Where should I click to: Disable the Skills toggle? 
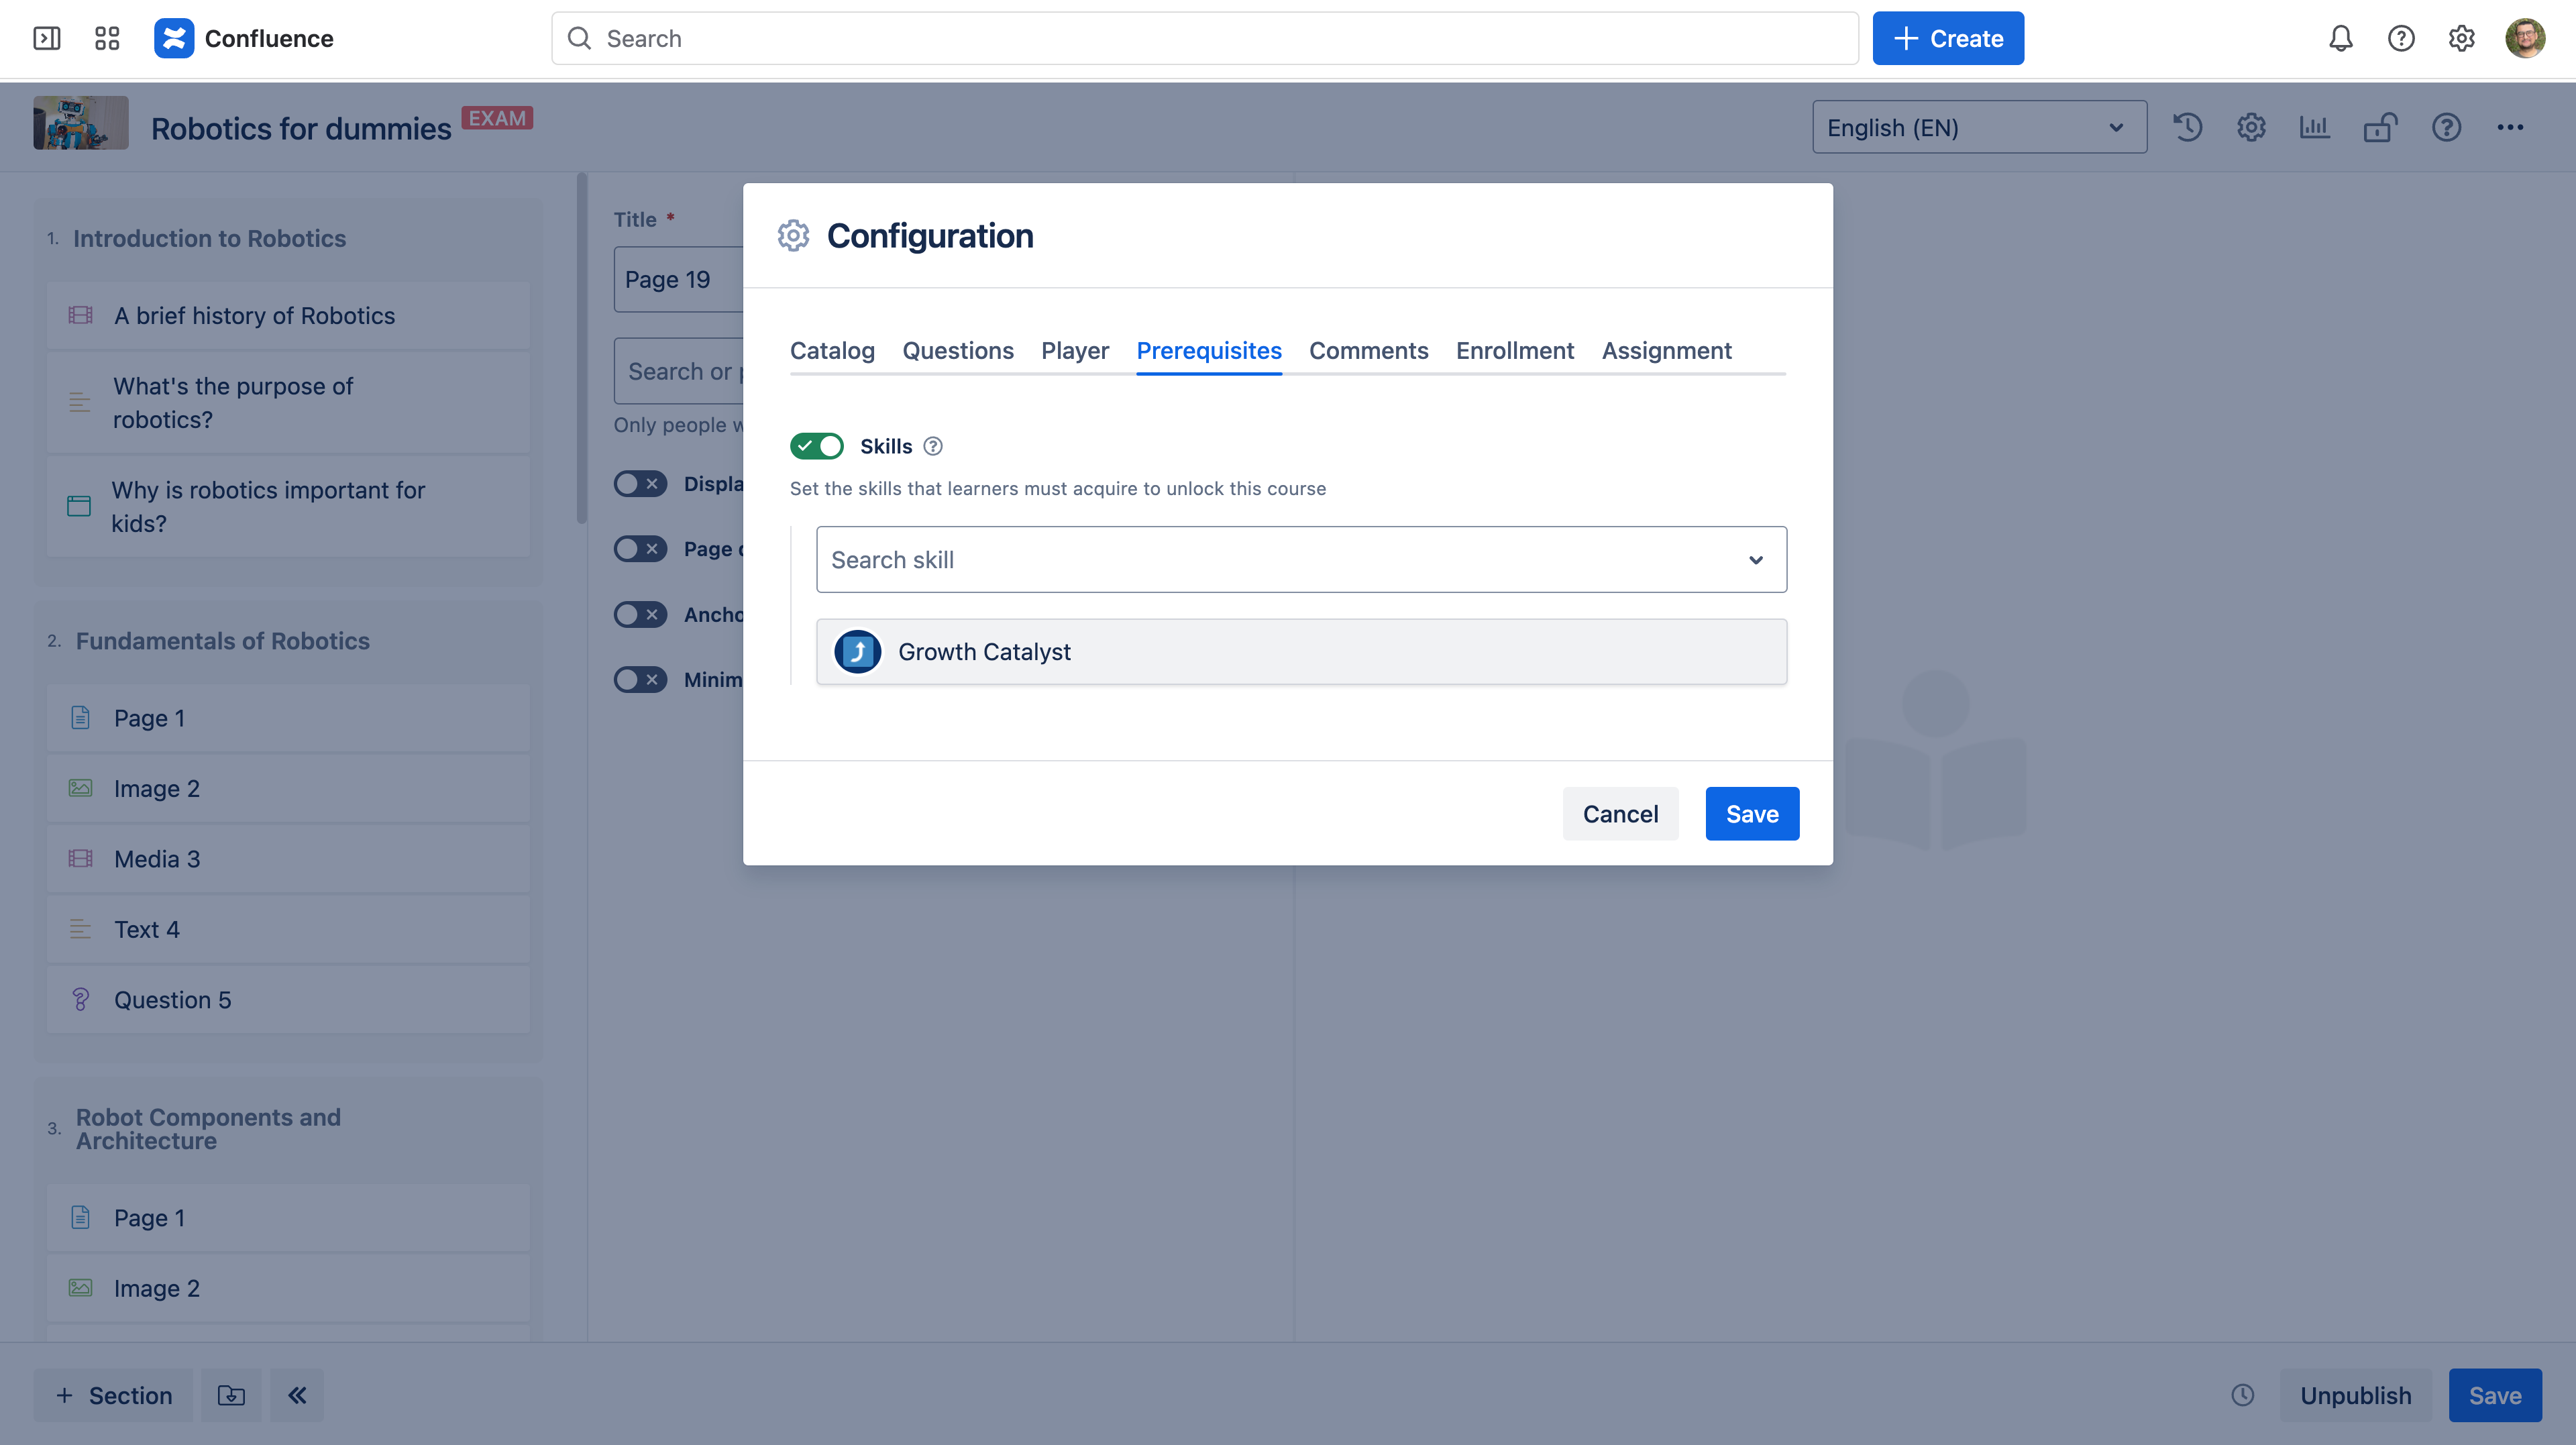point(817,446)
